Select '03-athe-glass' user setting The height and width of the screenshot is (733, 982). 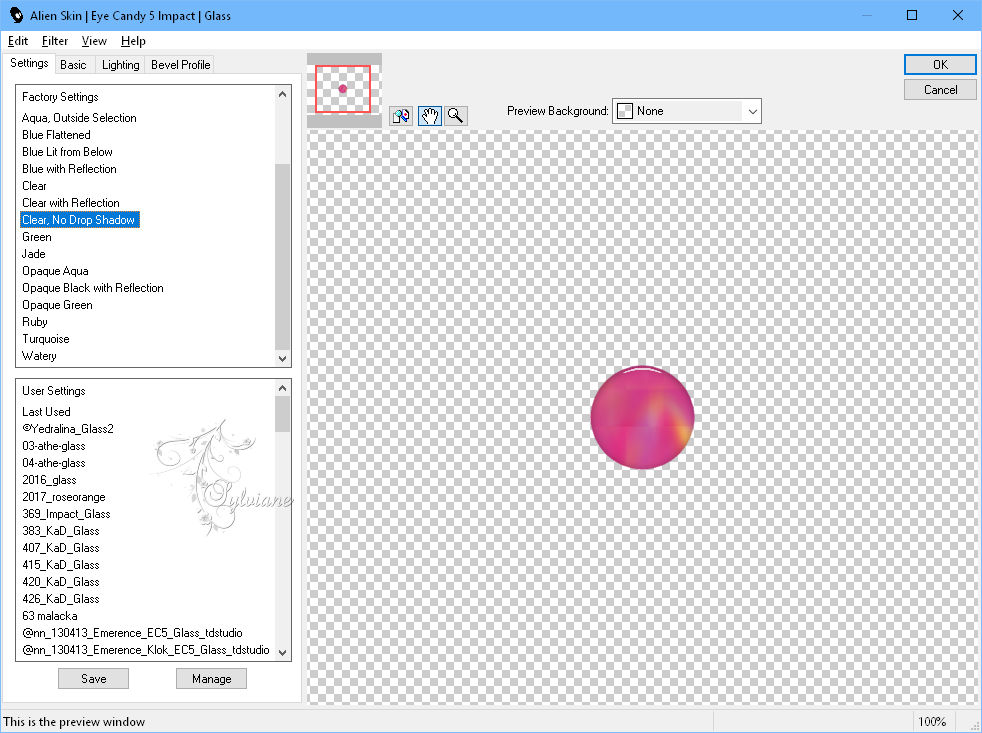point(54,445)
